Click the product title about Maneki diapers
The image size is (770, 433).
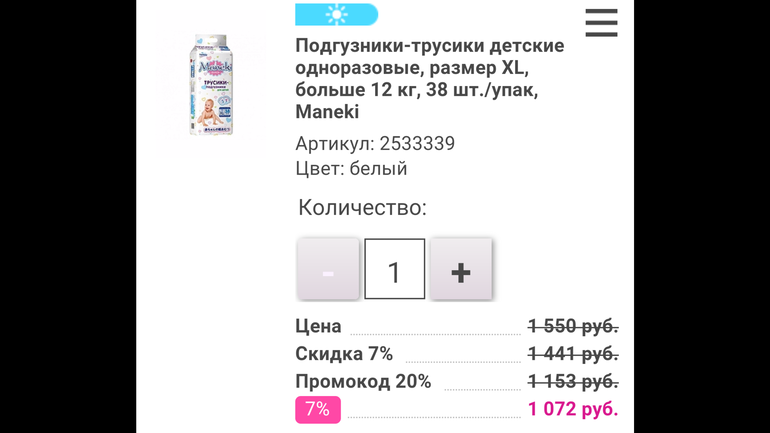click(429, 79)
